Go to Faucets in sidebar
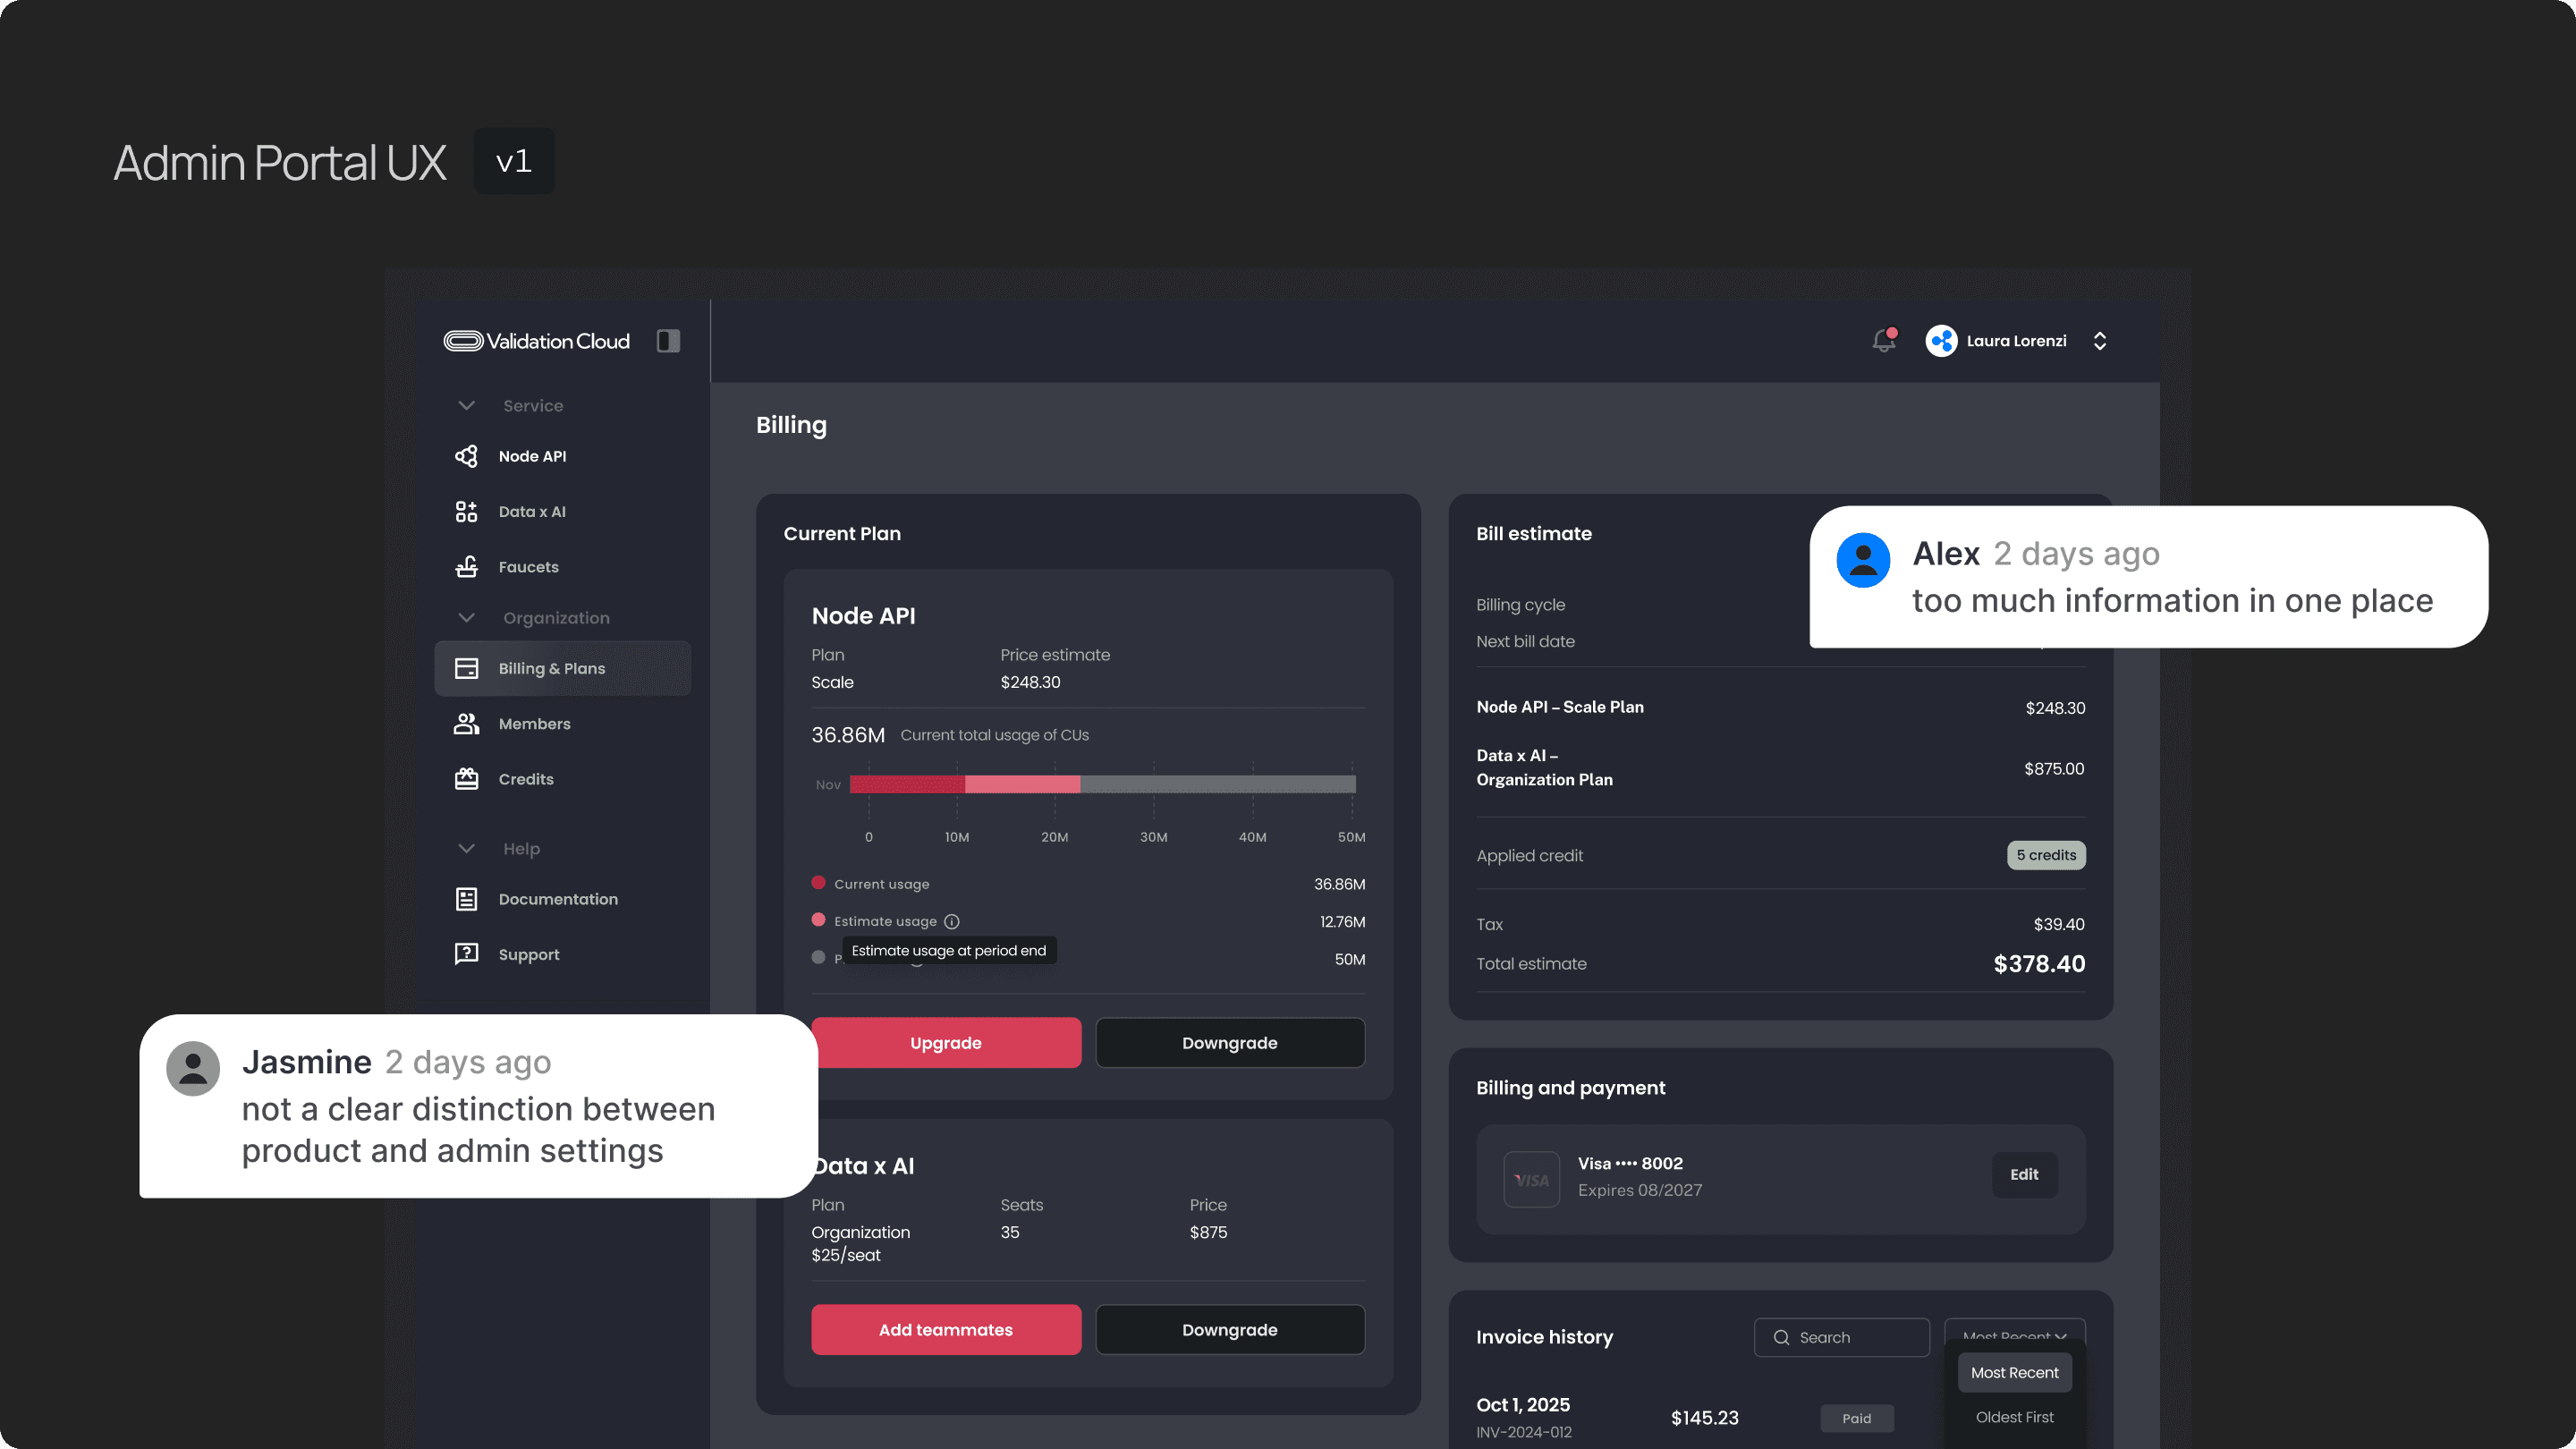Viewport: 2576px width, 1449px height. pyautogui.click(x=527, y=567)
